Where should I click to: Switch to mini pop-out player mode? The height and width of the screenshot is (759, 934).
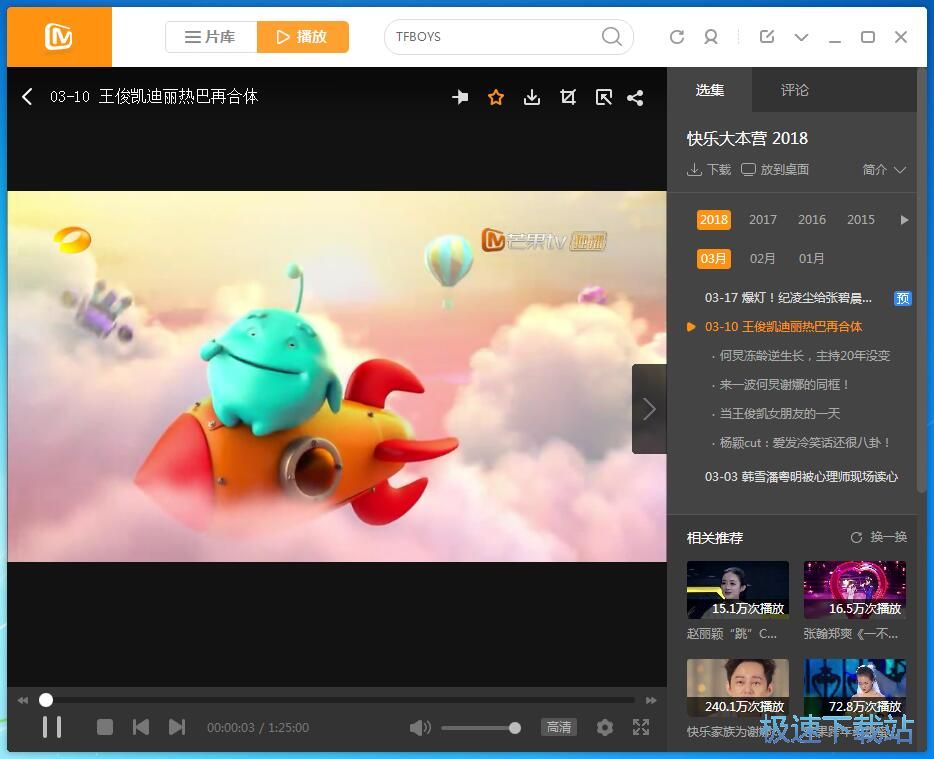point(603,97)
